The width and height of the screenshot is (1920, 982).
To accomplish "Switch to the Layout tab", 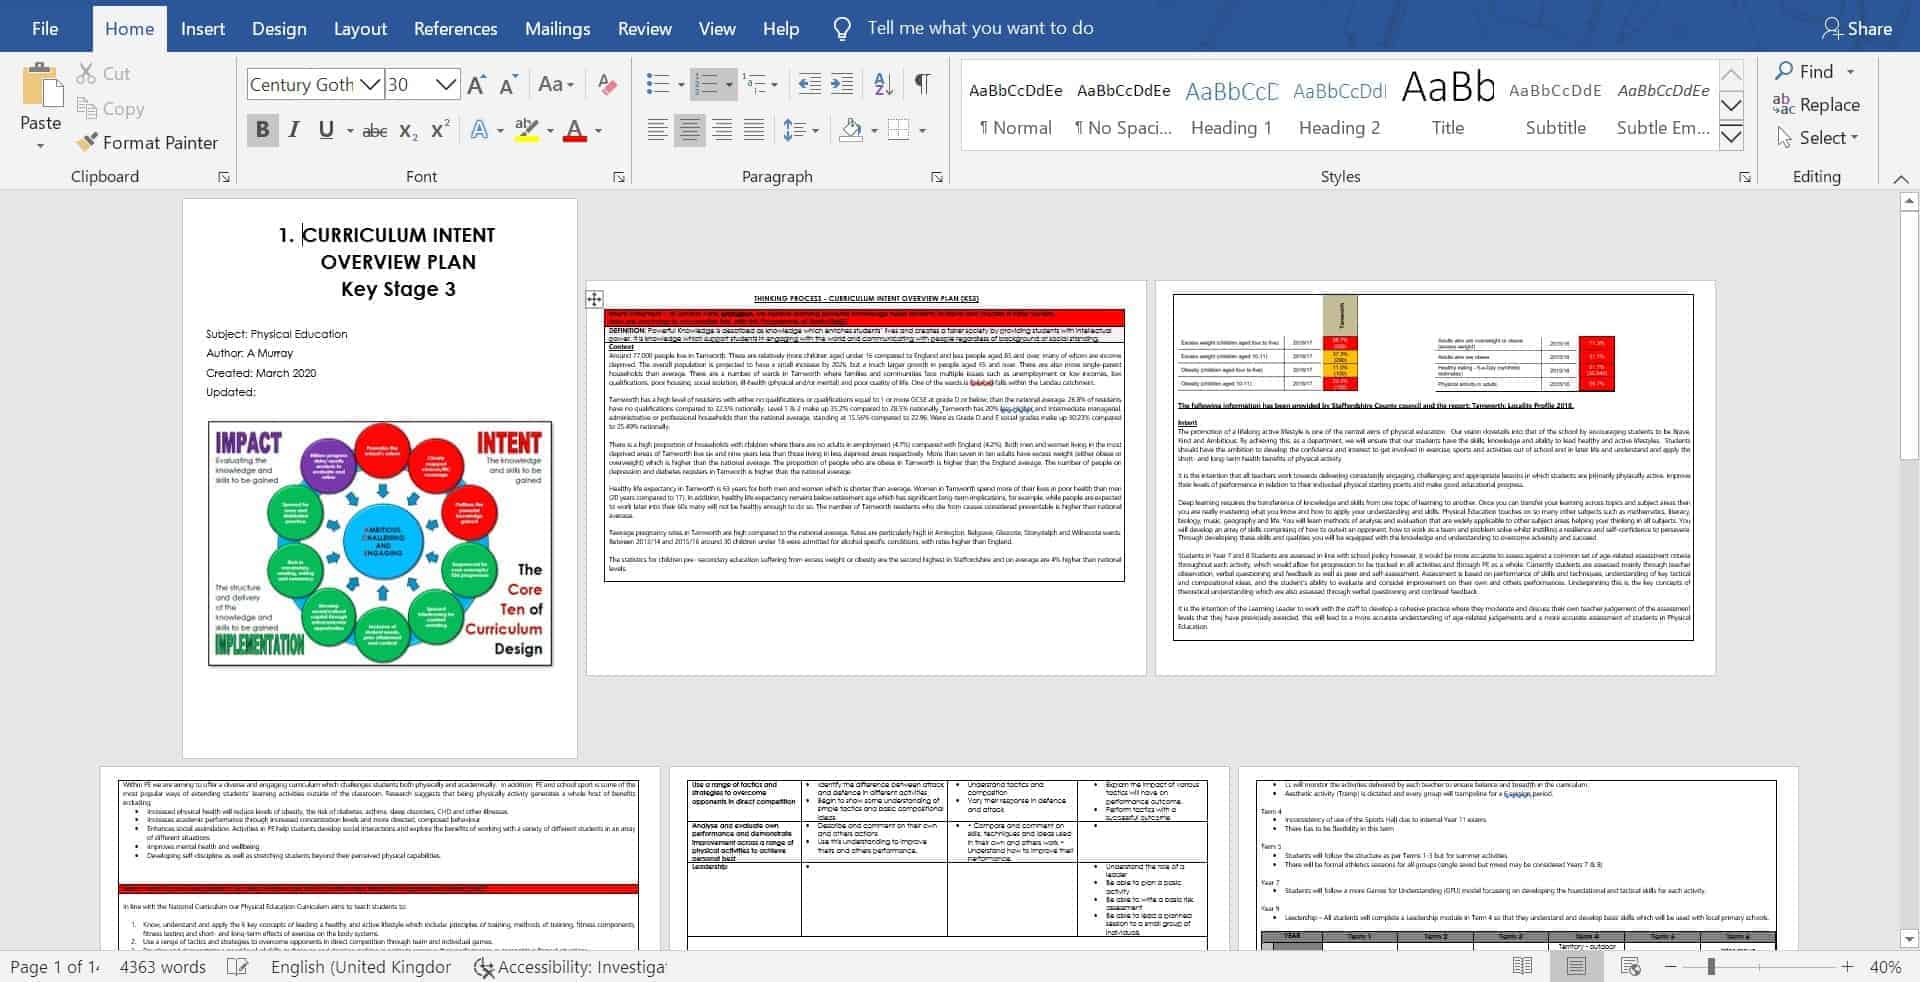I will (360, 29).
